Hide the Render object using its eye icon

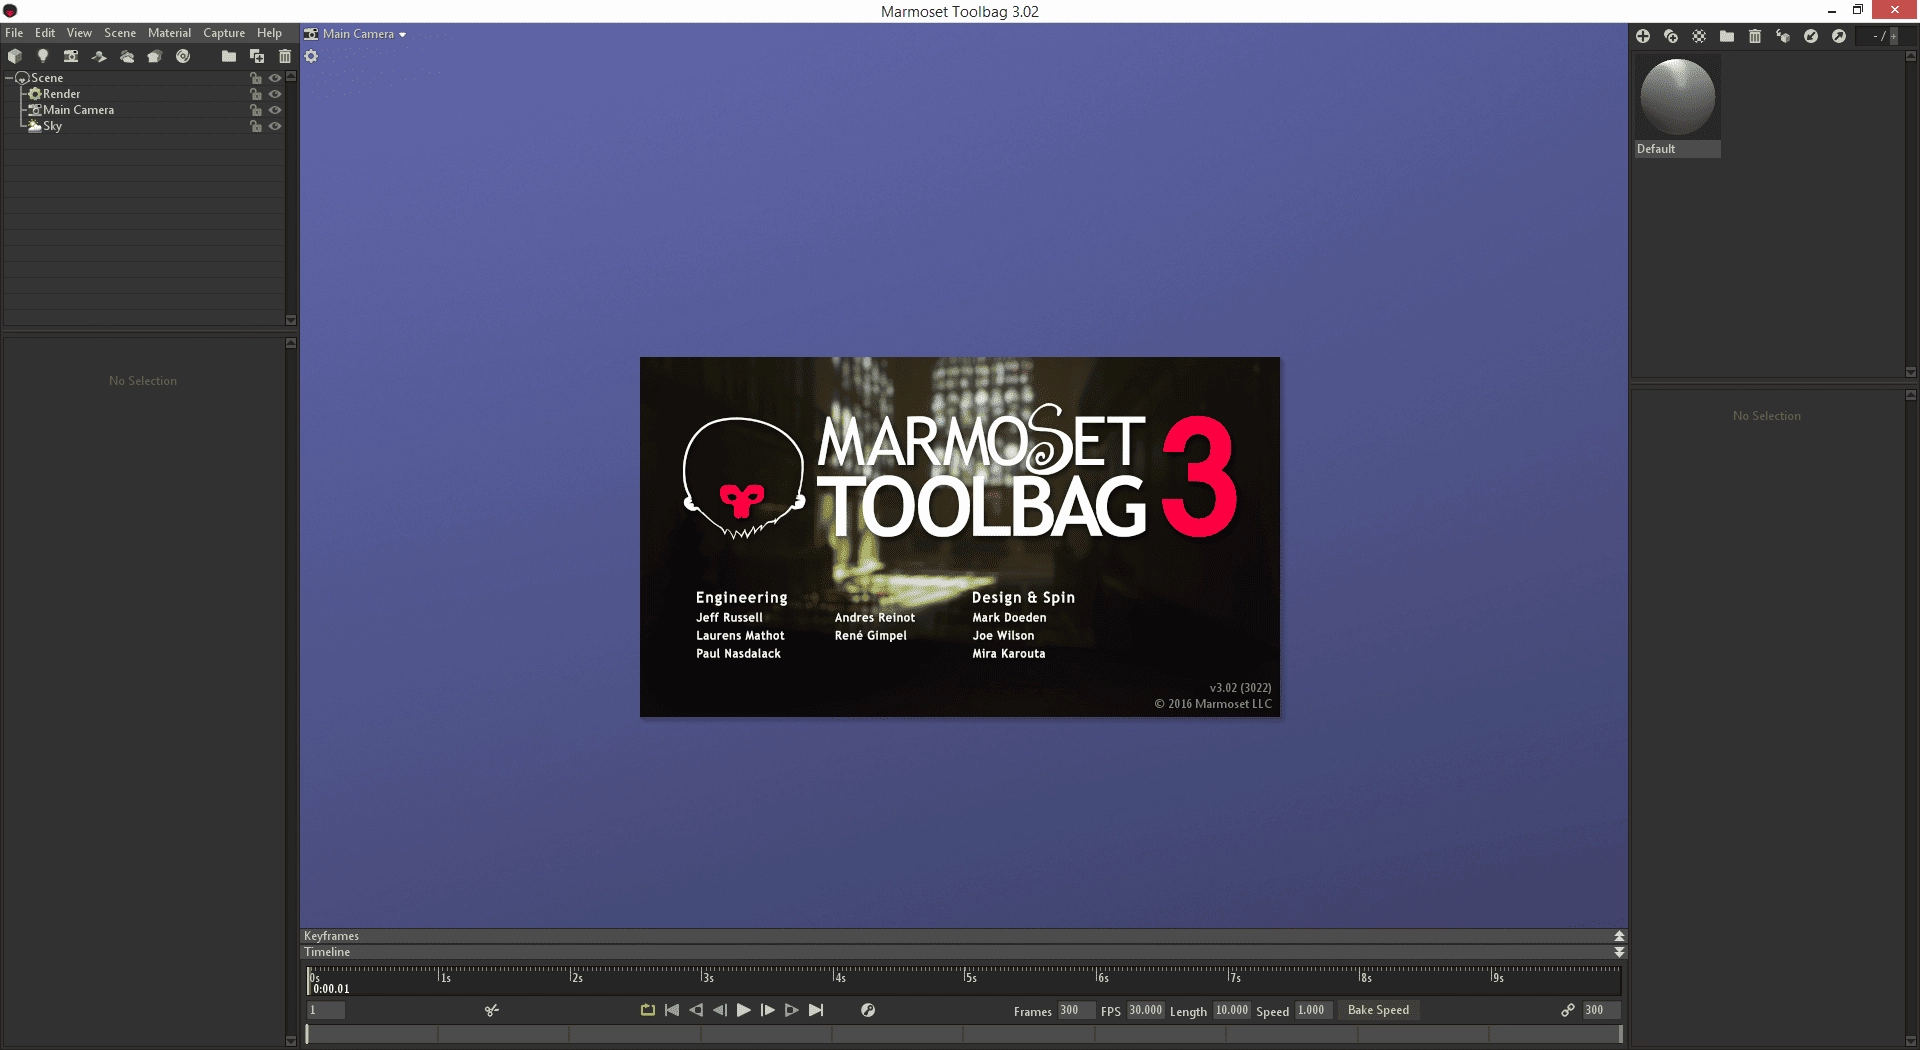[275, 94]
